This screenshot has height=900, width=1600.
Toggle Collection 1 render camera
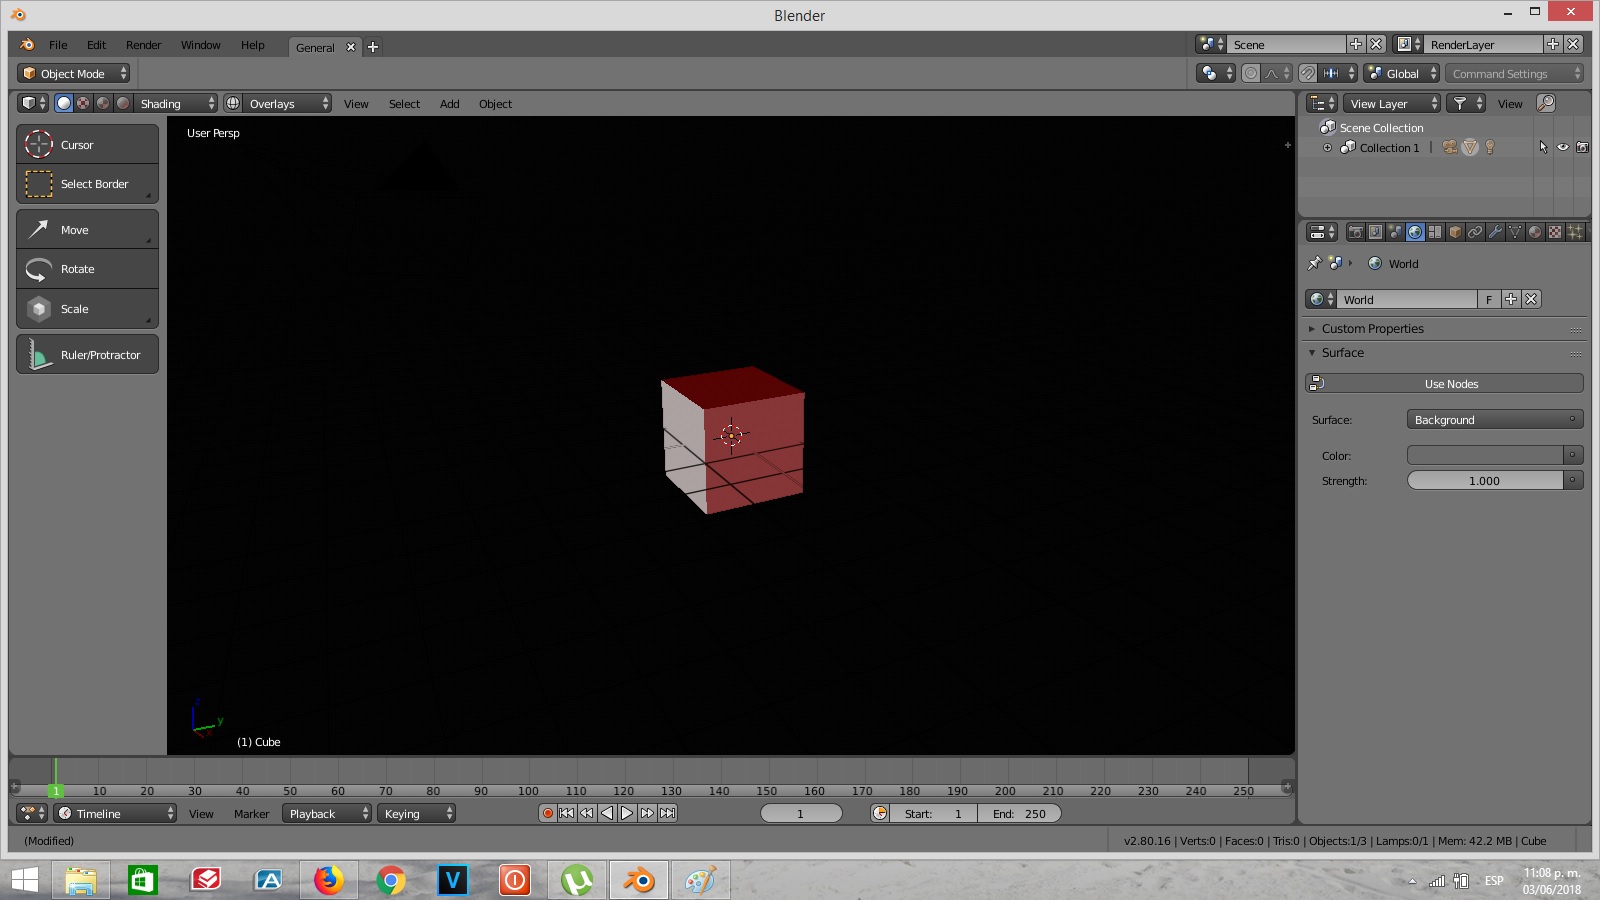pos(1582,147)
